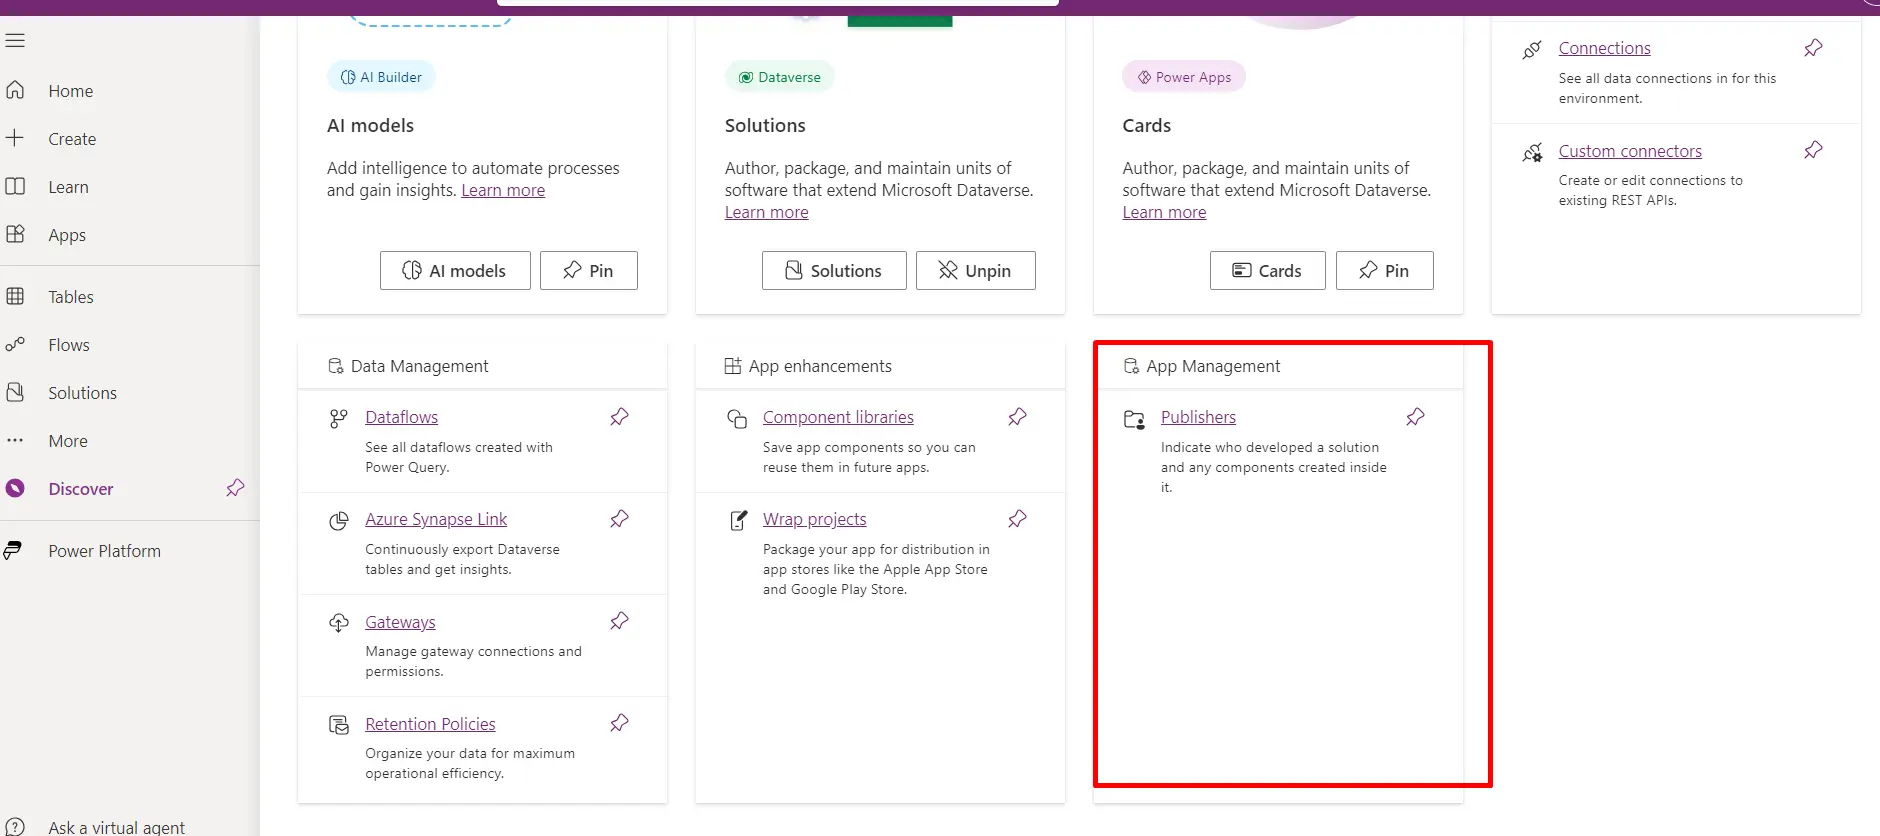1880x836 pixels.
Task: Click the Retention Policies icon
Action: tap(339, 725)
